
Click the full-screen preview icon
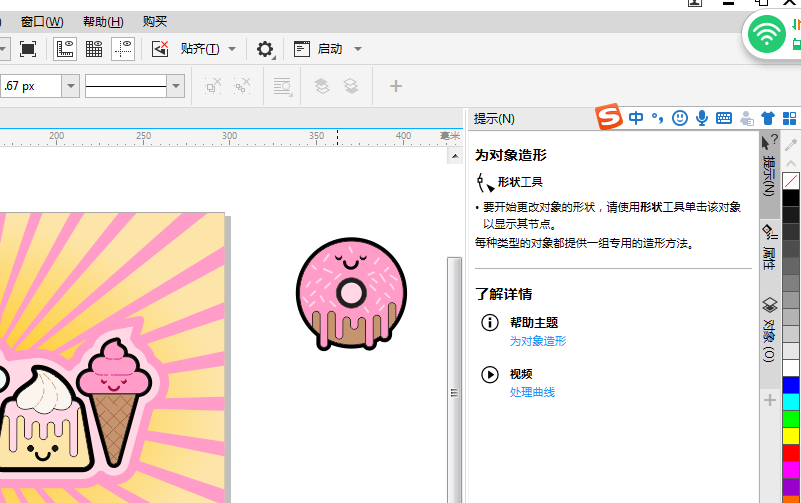28,48
